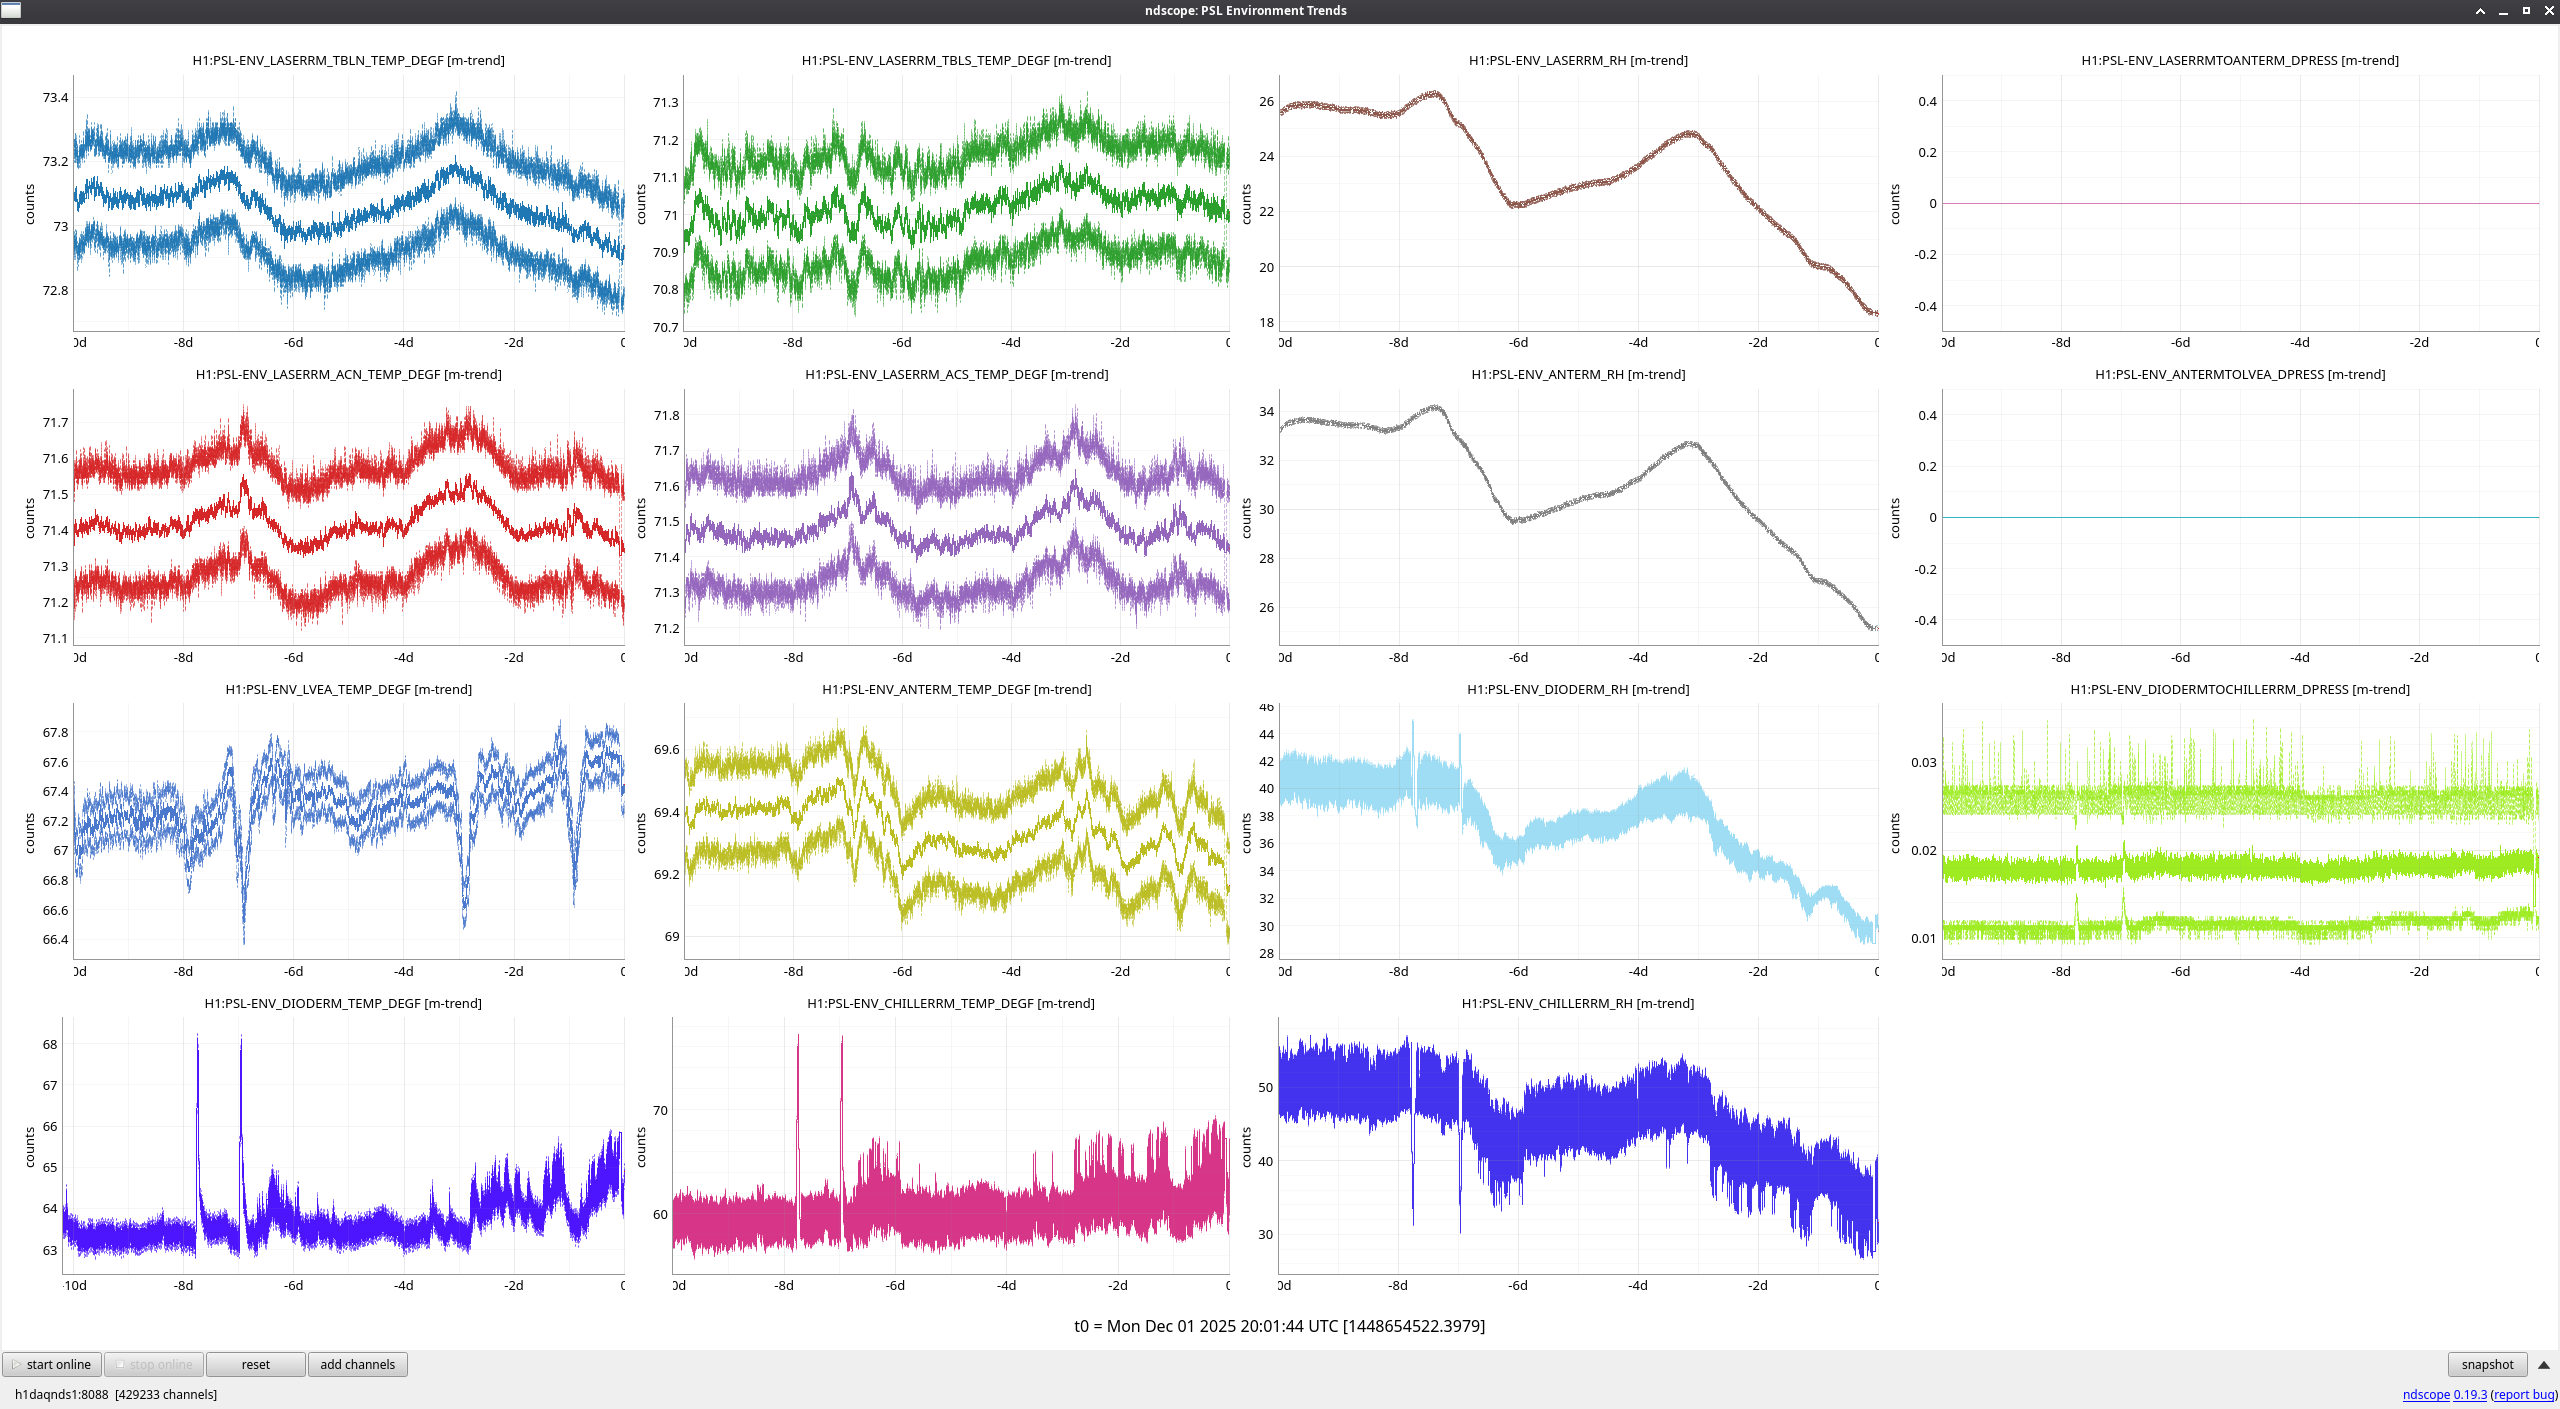Click the title bar shade up arrow
Screen dimensions: 2560x1409
click(2480, 10)
